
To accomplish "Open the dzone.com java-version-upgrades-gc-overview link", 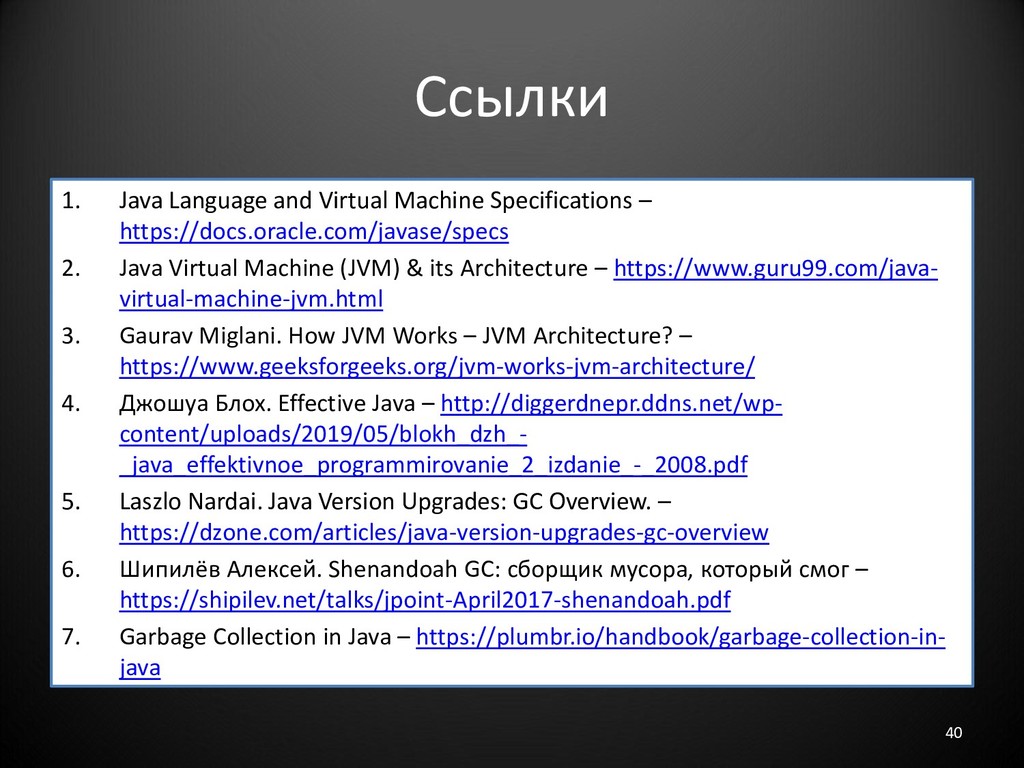I will click(x=444, y=532).
